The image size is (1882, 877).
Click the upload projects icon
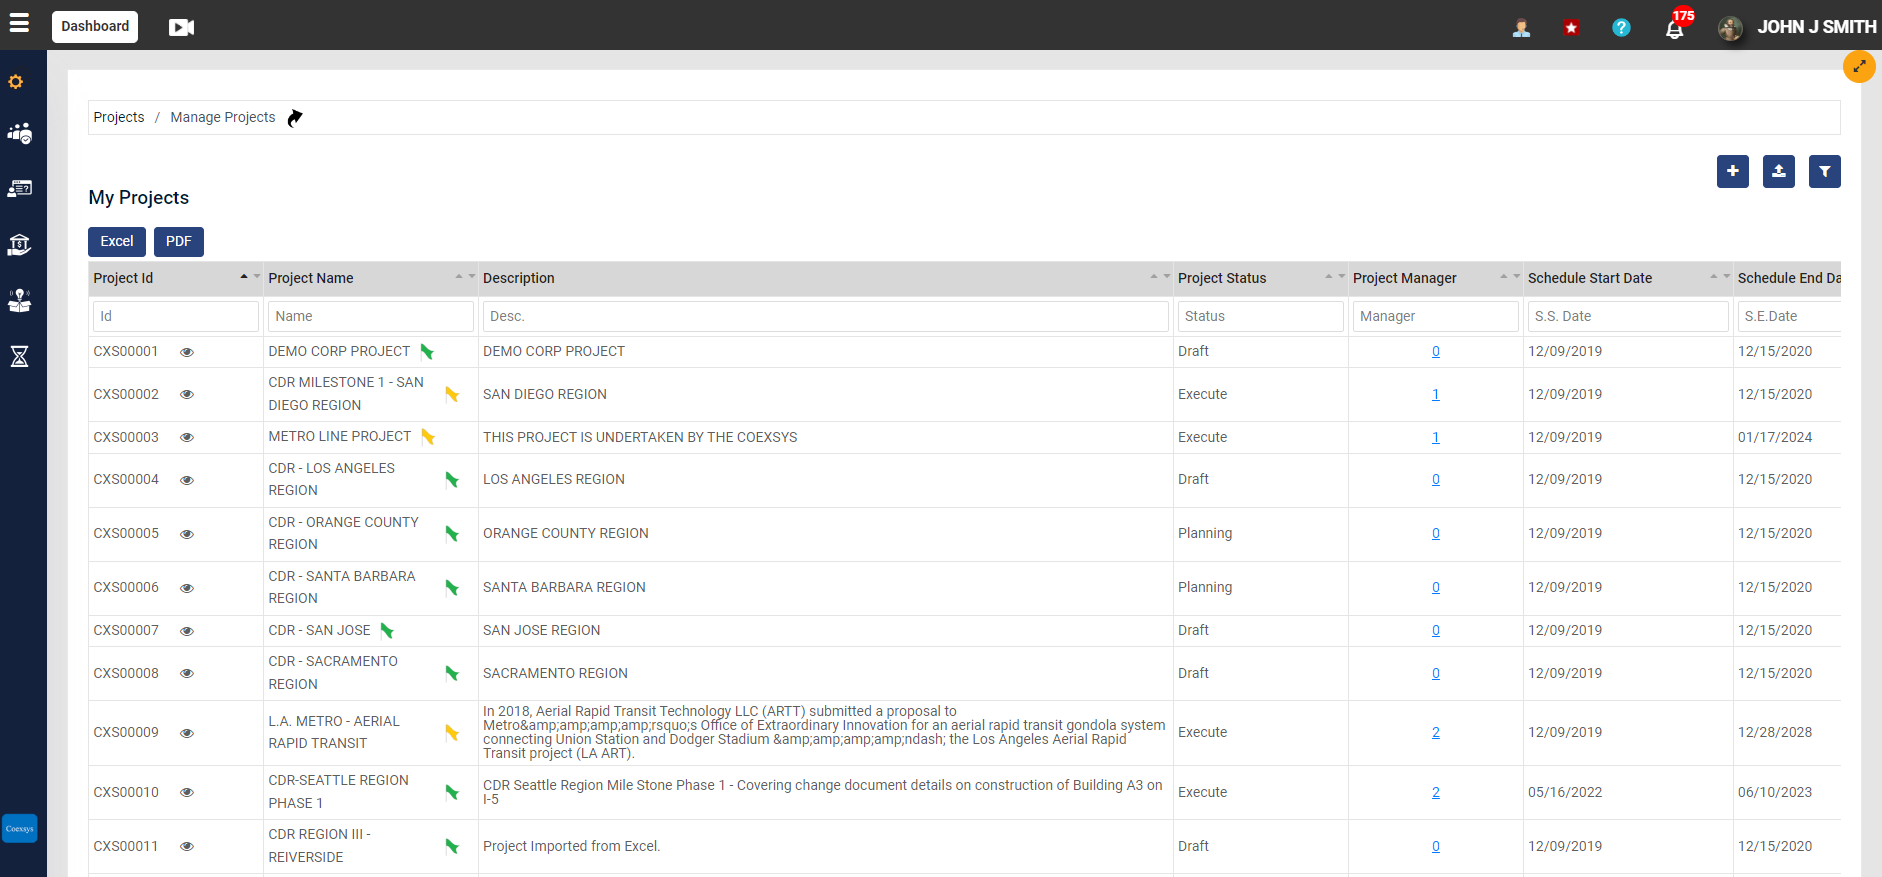point(1778,172)
